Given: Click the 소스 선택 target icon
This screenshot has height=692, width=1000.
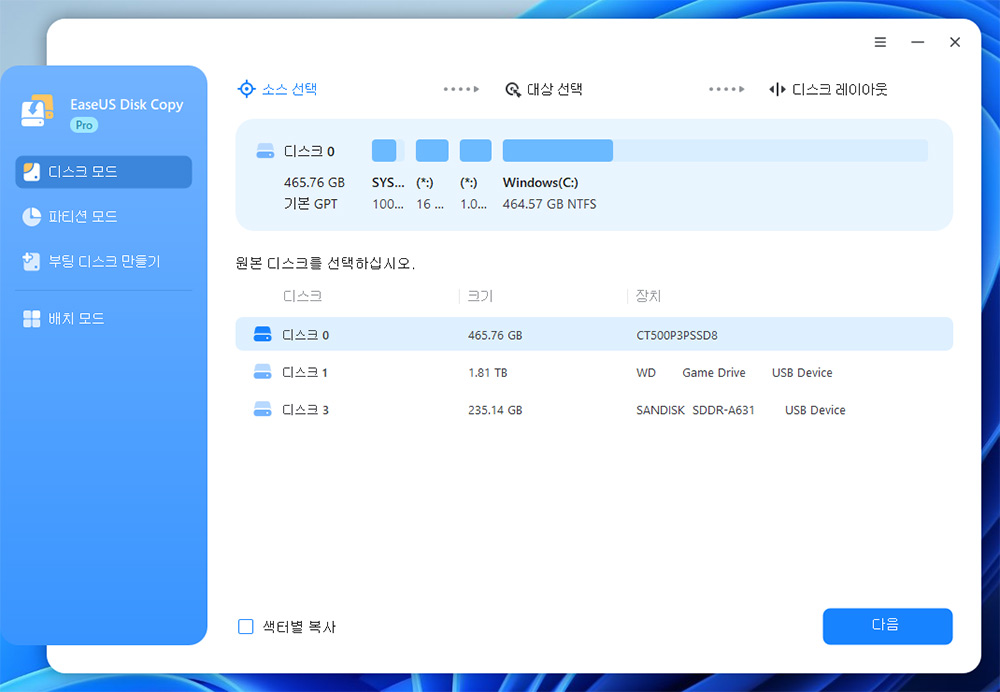Looking at the screenshot, I should click(x=246, y=89).
